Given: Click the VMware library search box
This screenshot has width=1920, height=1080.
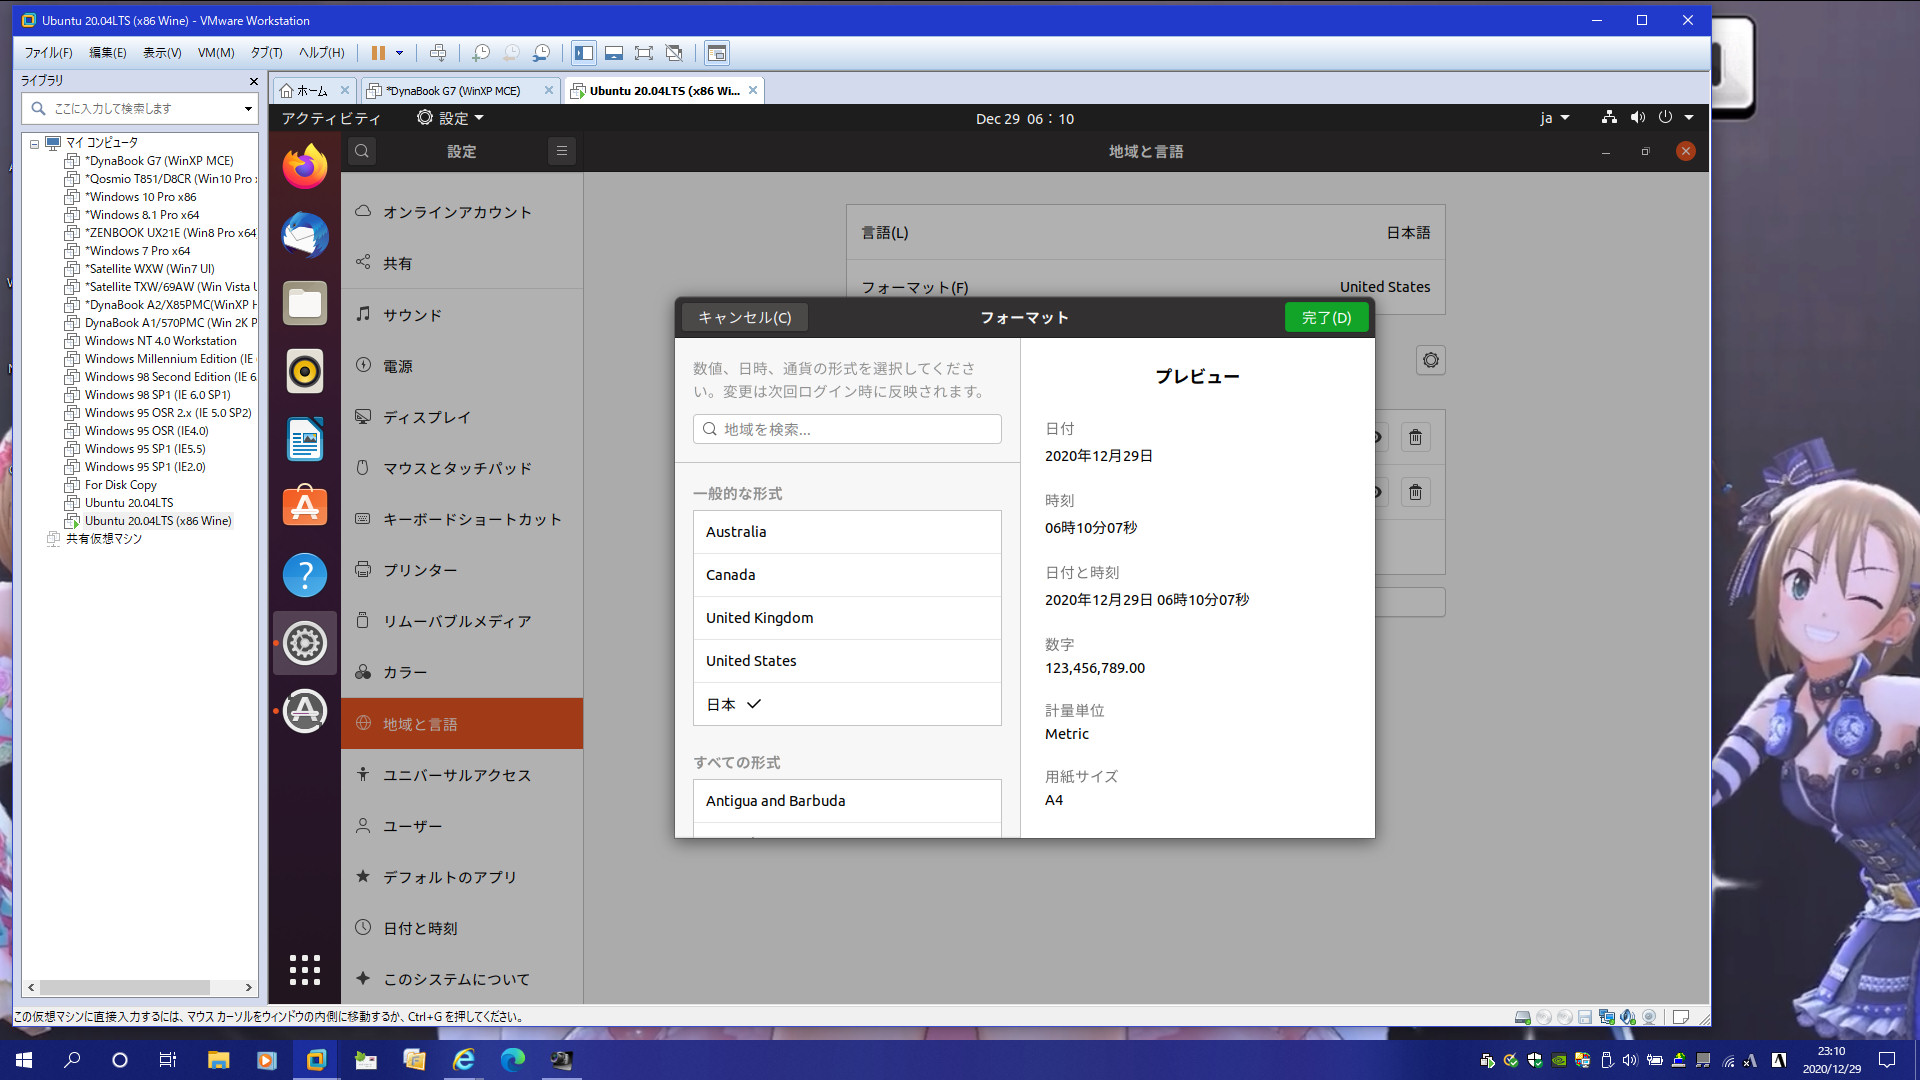Looking at the screenshot, I should click(140, 108).
